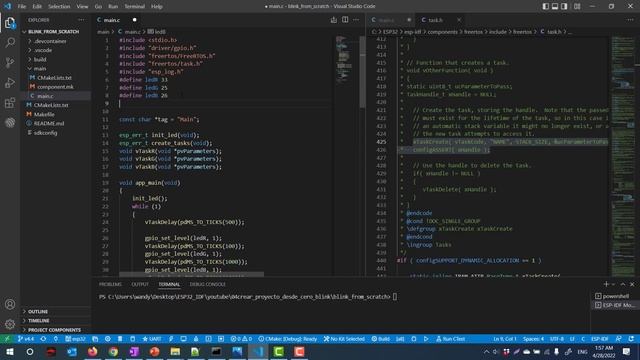Image resolution: width=640 pixels, height=360 pixels.
Task: Open more actions of left editor group
Action: [x=356, y=20]
